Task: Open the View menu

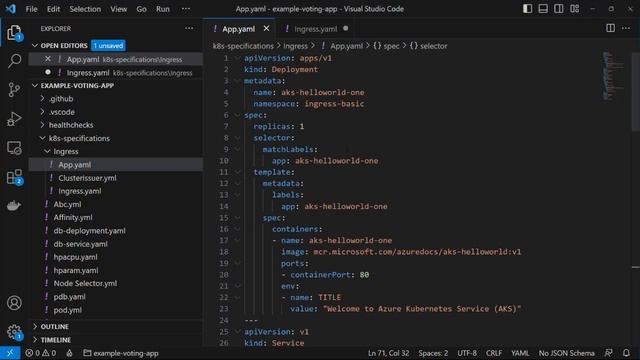Action: [x=118, y=9]
